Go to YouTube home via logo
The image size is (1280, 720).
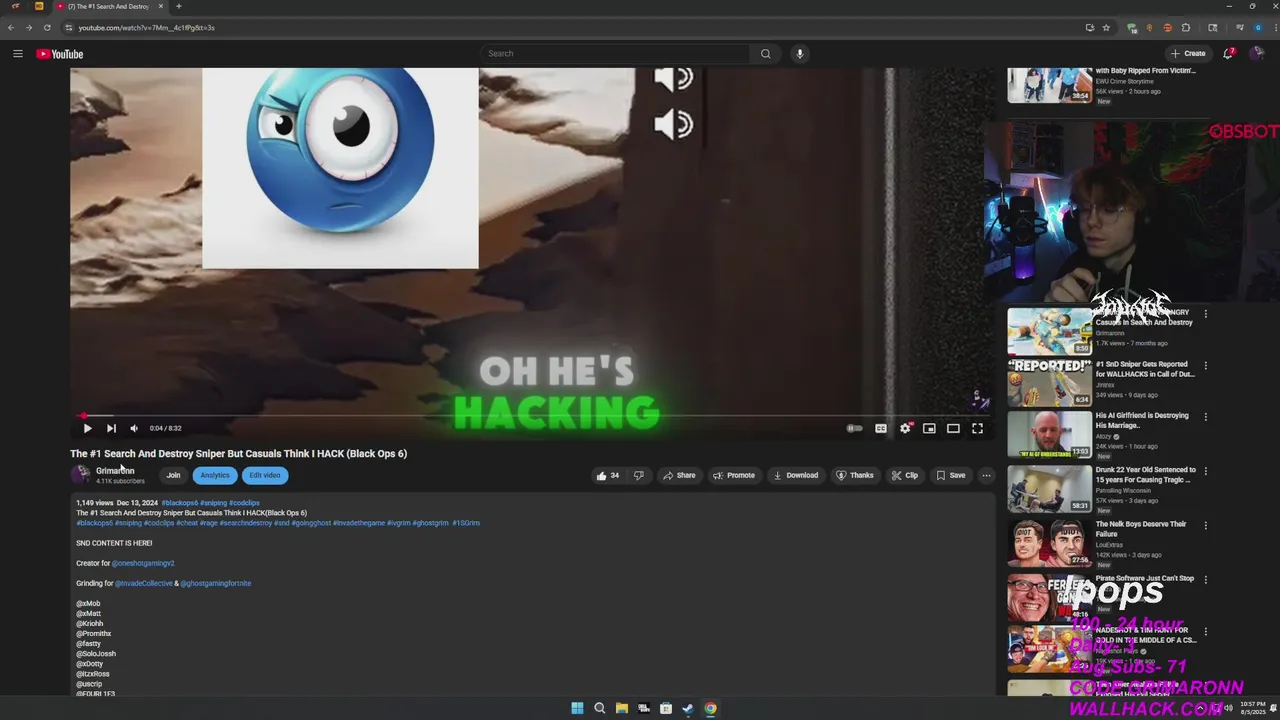coord(60,54)
